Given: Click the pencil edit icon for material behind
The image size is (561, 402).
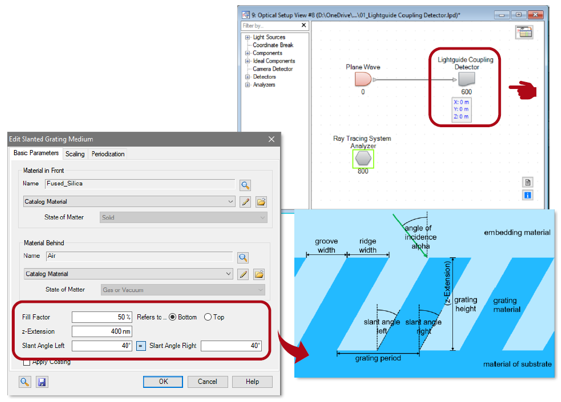Looking at the screenshot, I should [x=243, y=275].
